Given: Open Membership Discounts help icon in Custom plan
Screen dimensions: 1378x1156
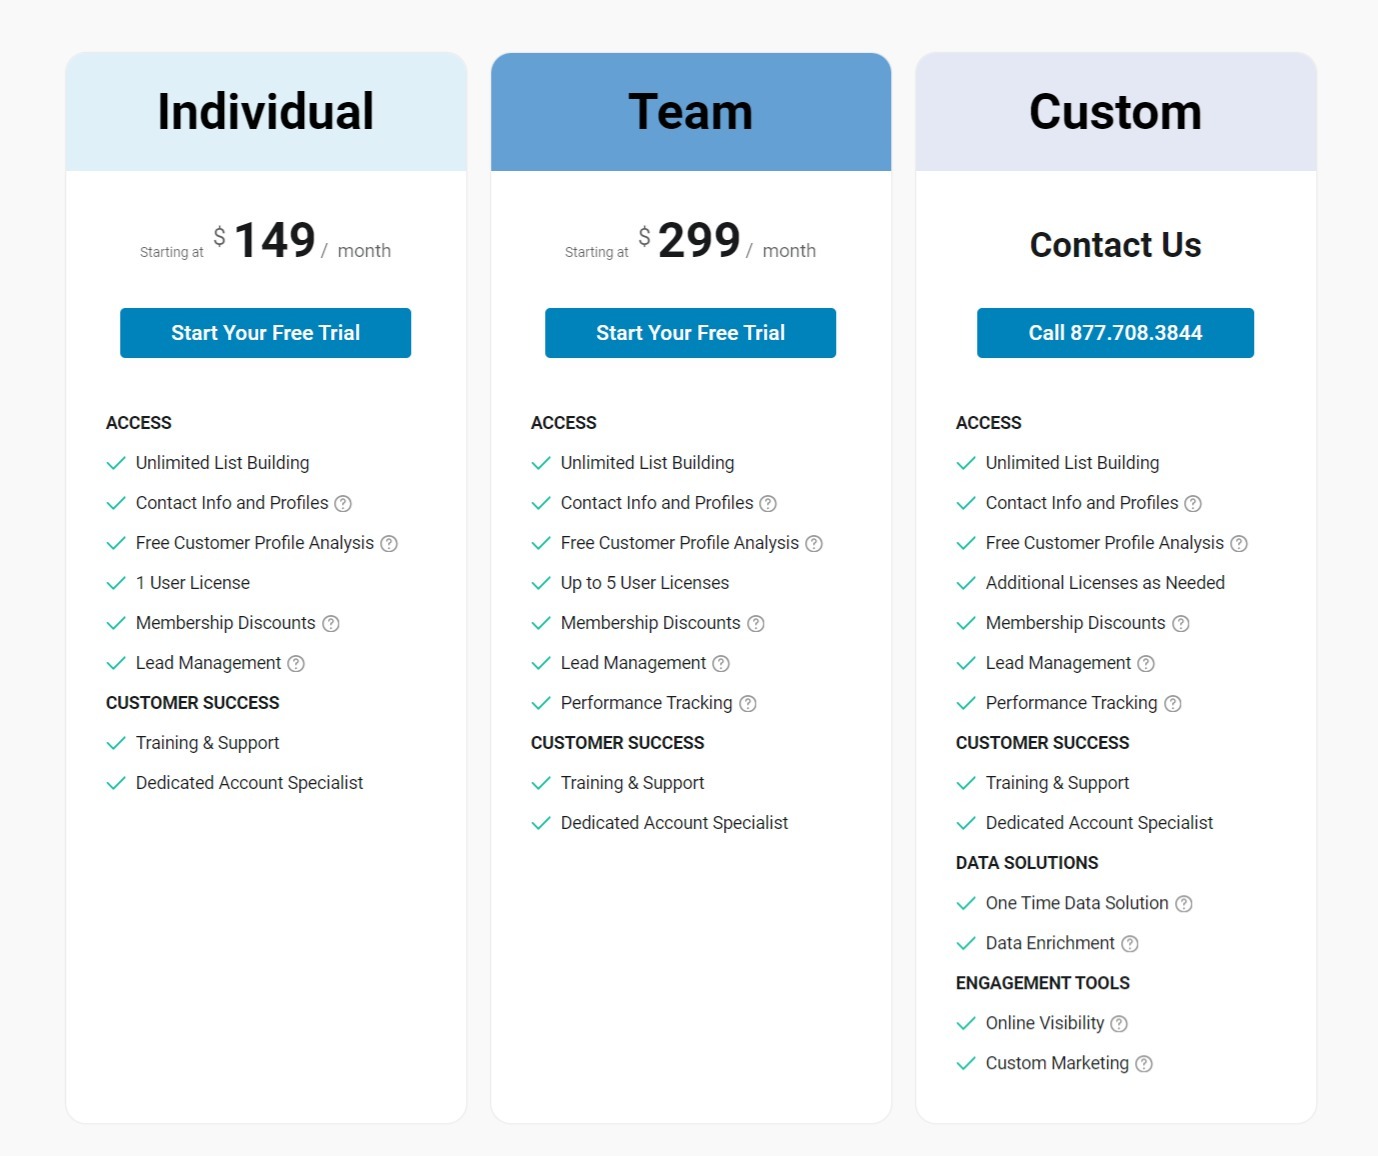Looking at the screenshot, I should (x=1180, y=623).
